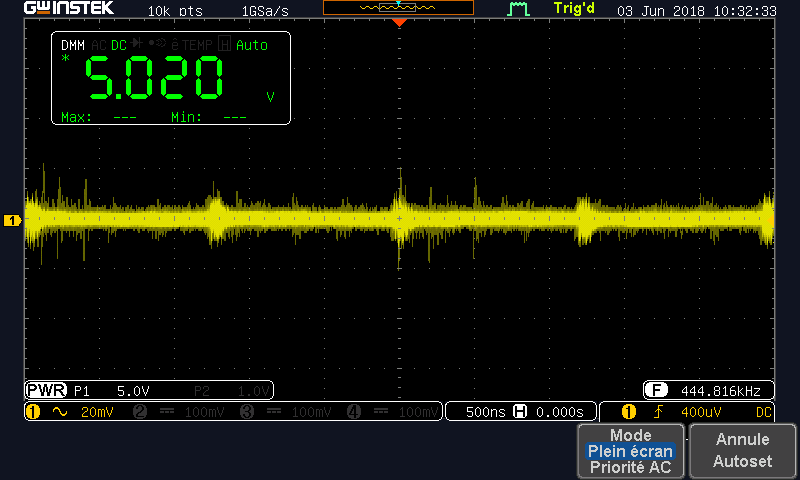
Task: Select the H horizontal position icon
Action: click(520, 411)
